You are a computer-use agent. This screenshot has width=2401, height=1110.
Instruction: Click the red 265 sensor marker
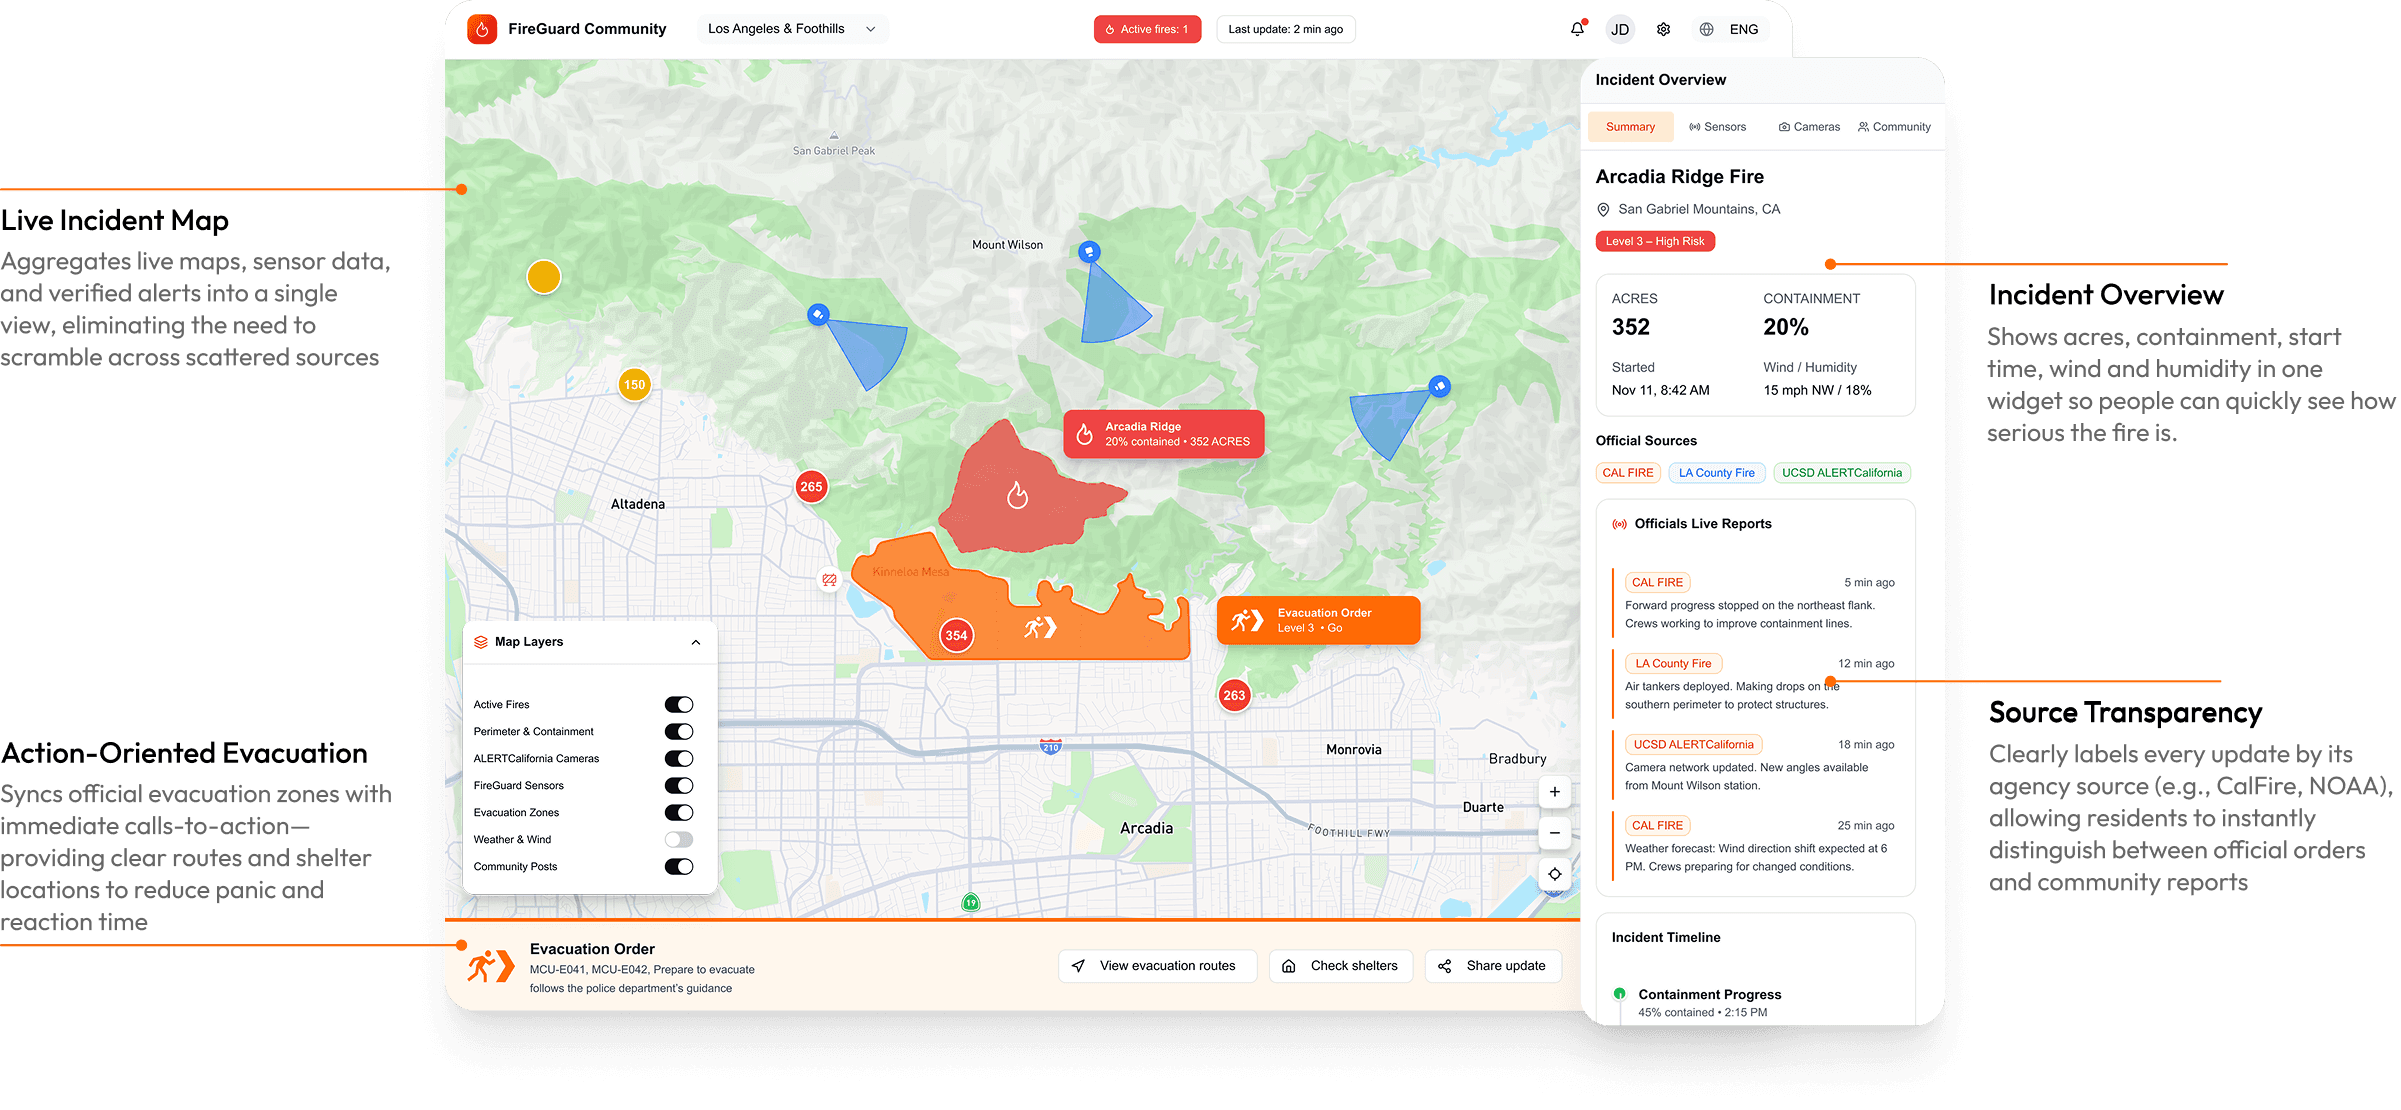[811, 487]
